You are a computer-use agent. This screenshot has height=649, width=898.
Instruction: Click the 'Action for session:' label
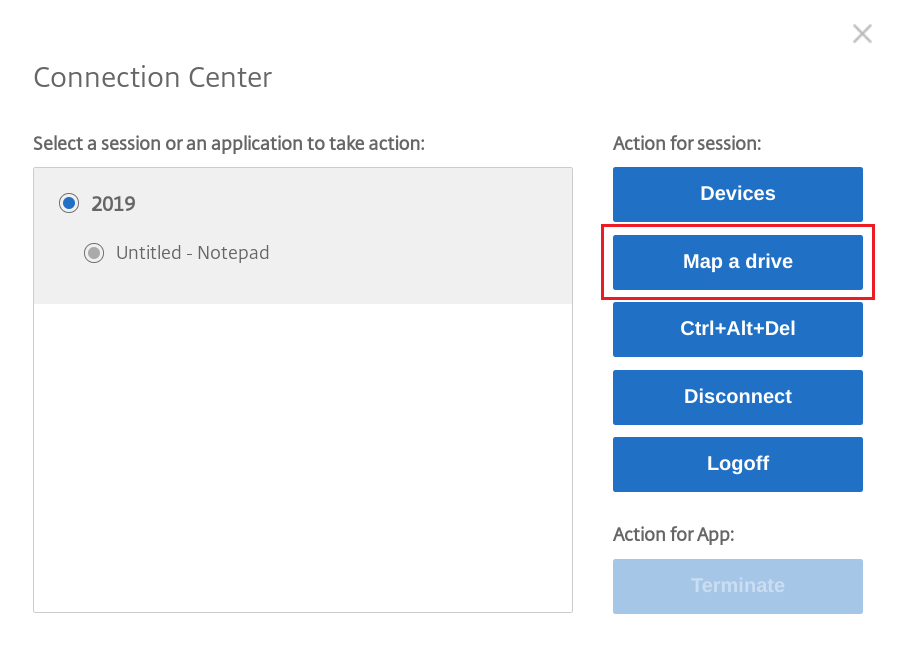687,143
